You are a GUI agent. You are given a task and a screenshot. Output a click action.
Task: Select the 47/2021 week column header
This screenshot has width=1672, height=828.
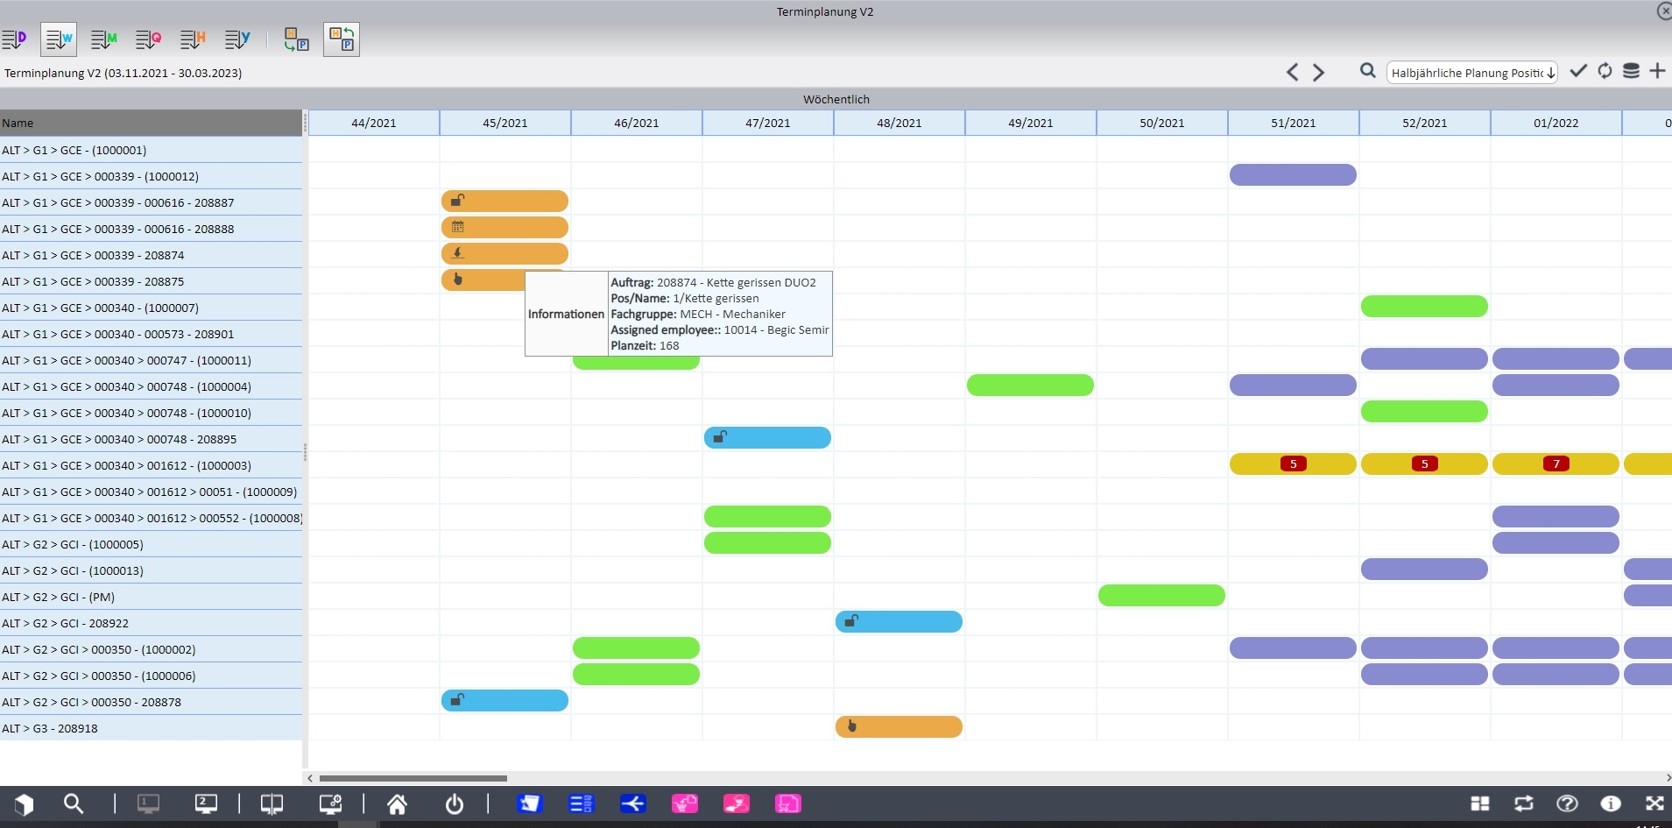(x=768, y=123)
